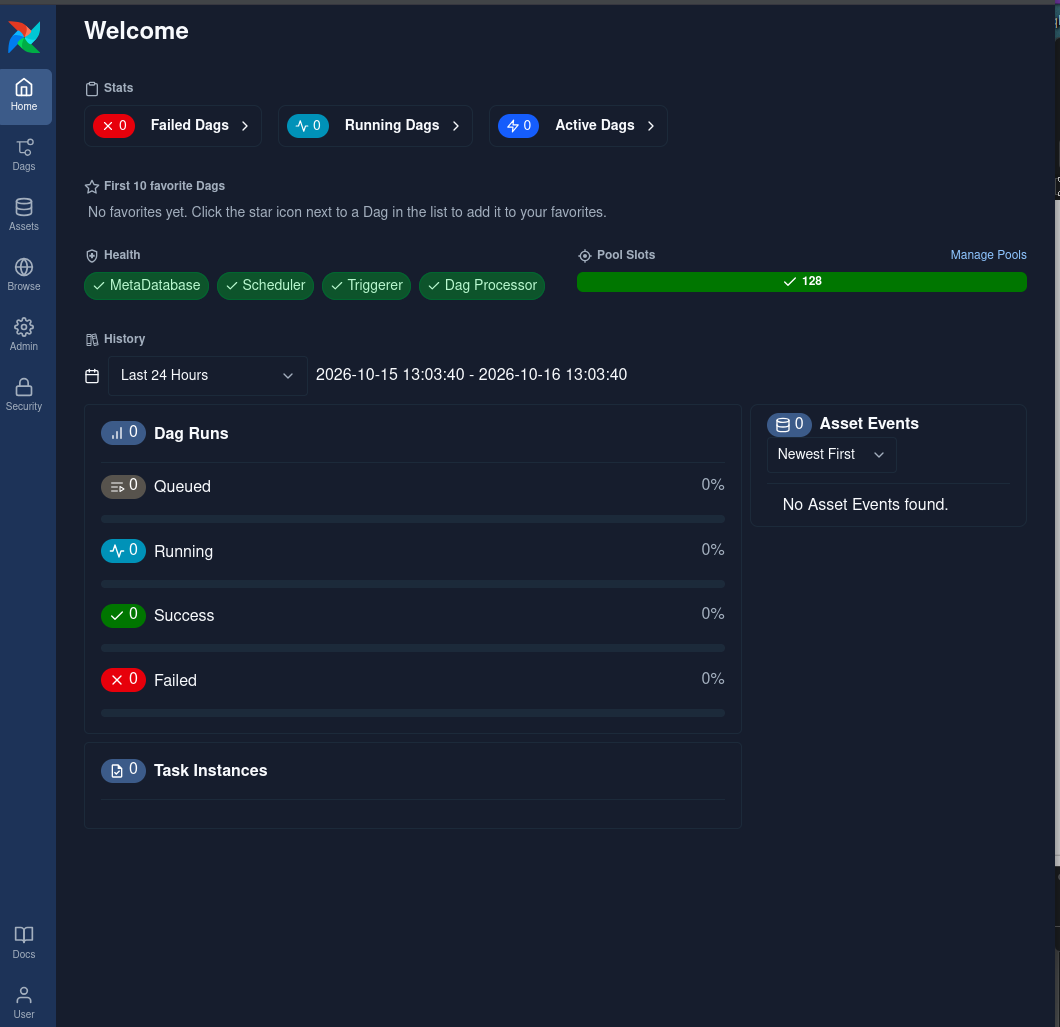
Task: Click the 'First 10 favorite Dags' label
Action: point(164,186)
